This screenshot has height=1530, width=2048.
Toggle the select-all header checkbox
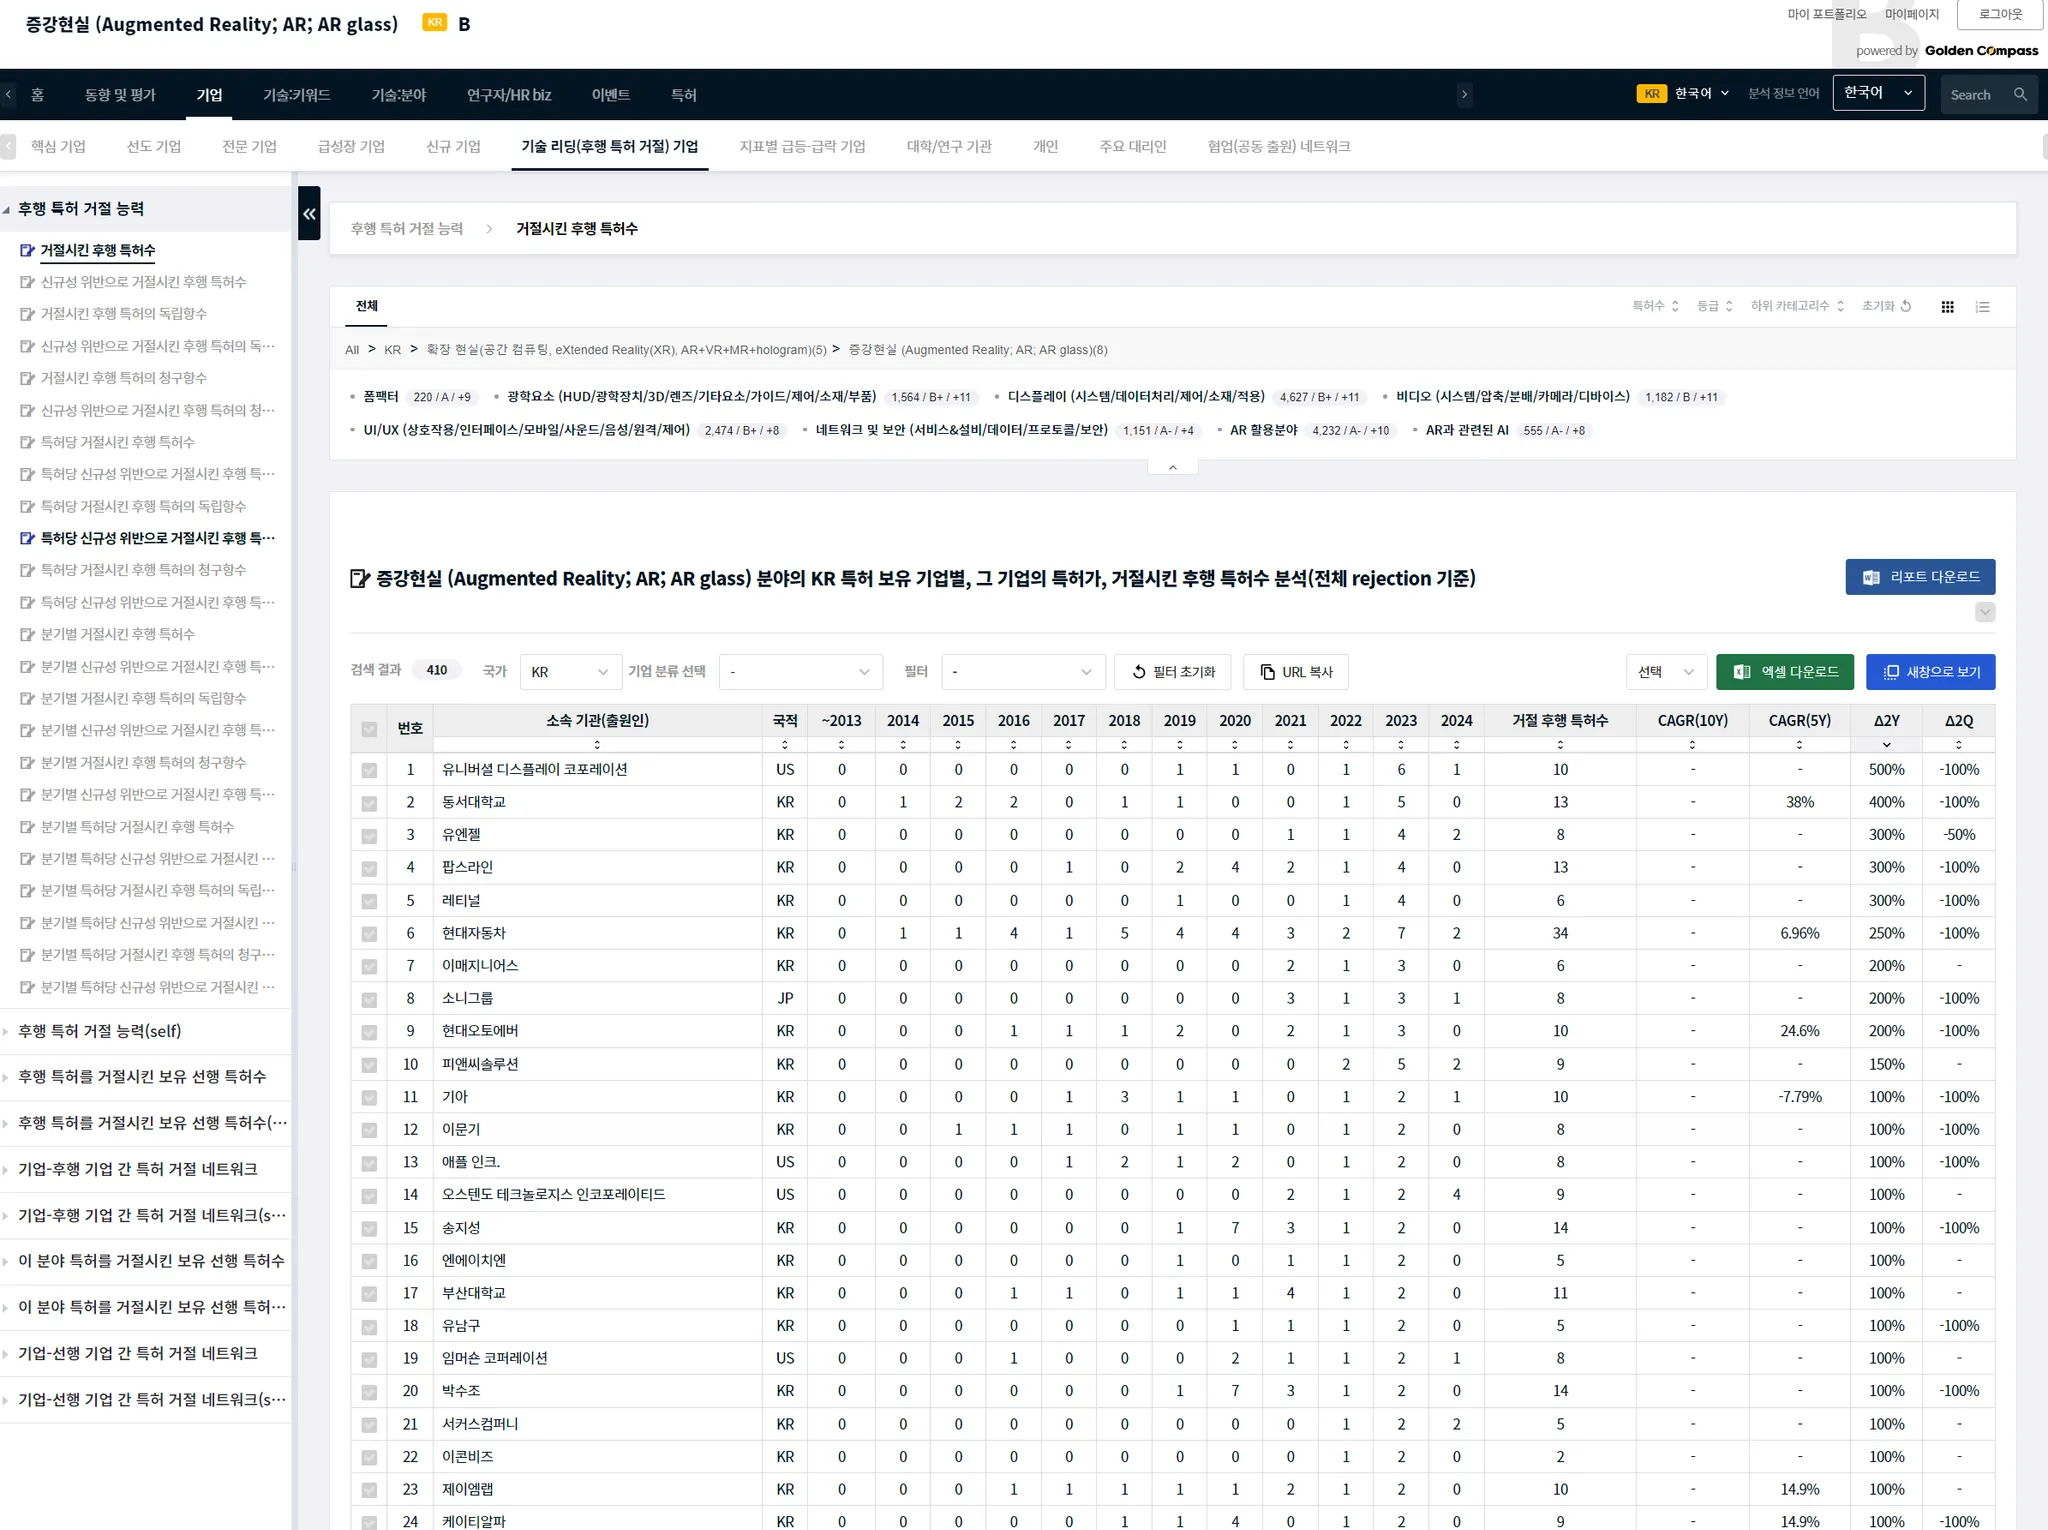click(x=369, y=729)
